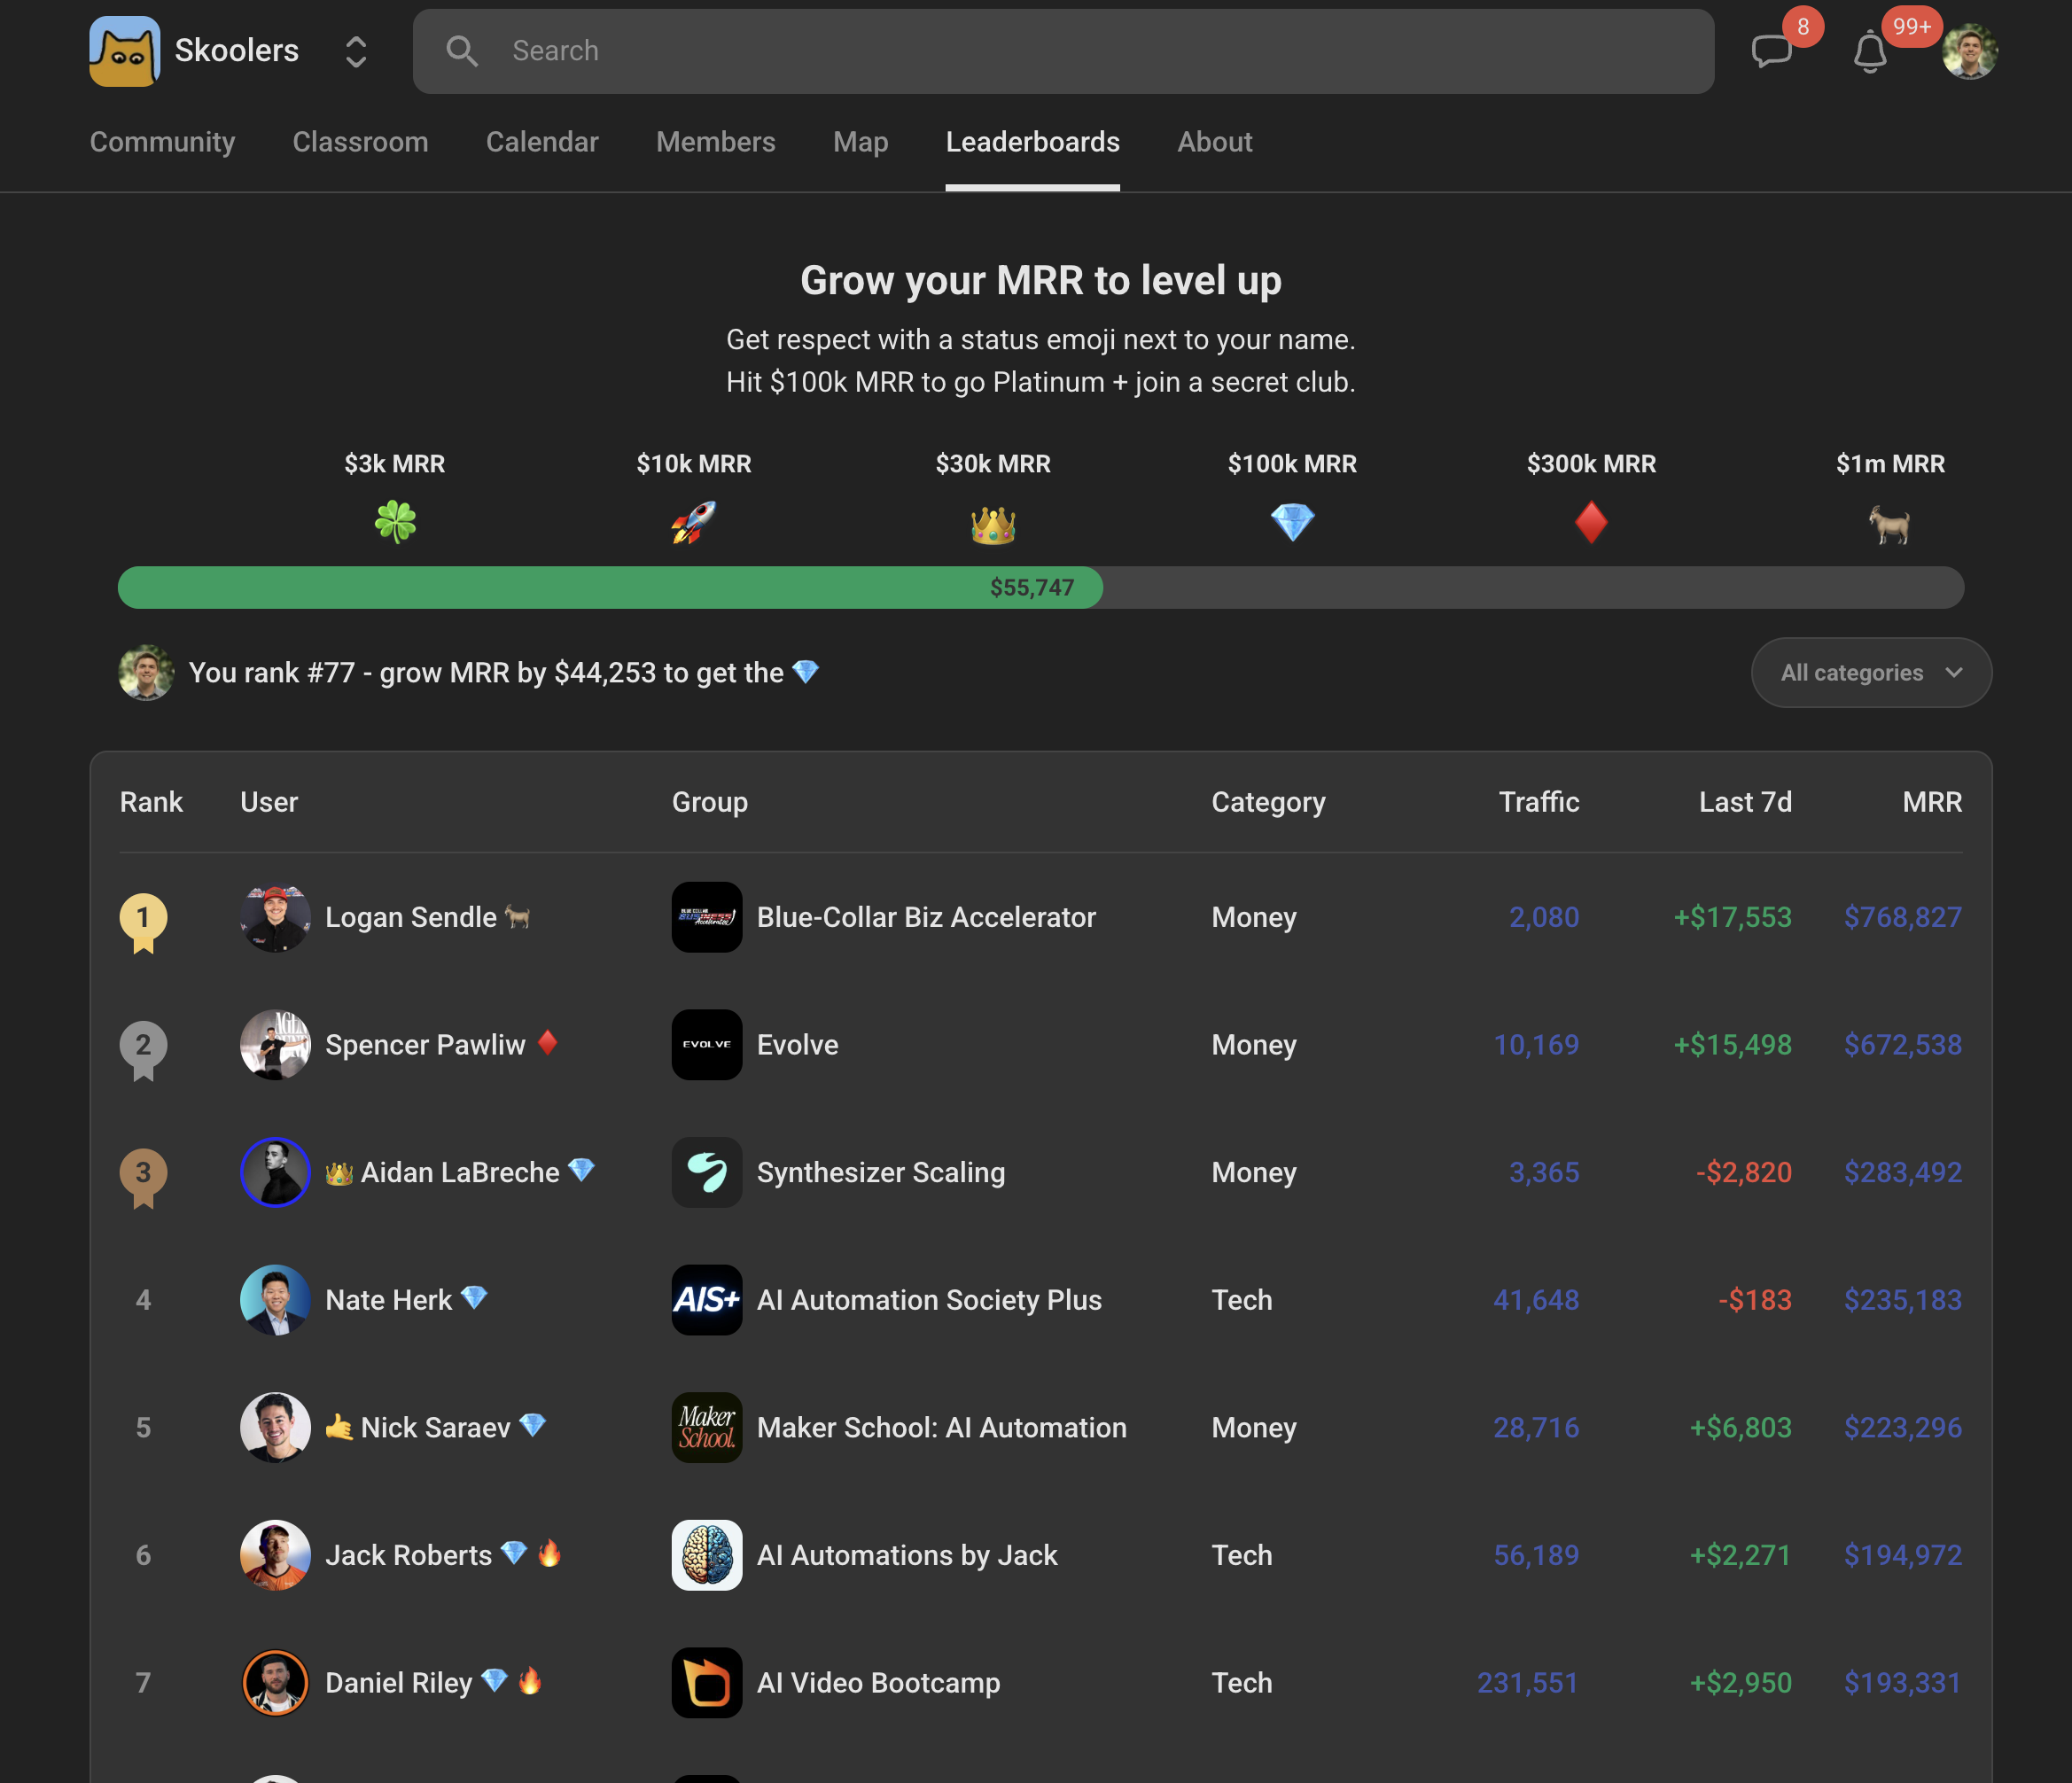This screenshot has height=1783, width=2072.
Task: Click the fire emoji beside Jack Roberts
Action: pos(549,1553)
